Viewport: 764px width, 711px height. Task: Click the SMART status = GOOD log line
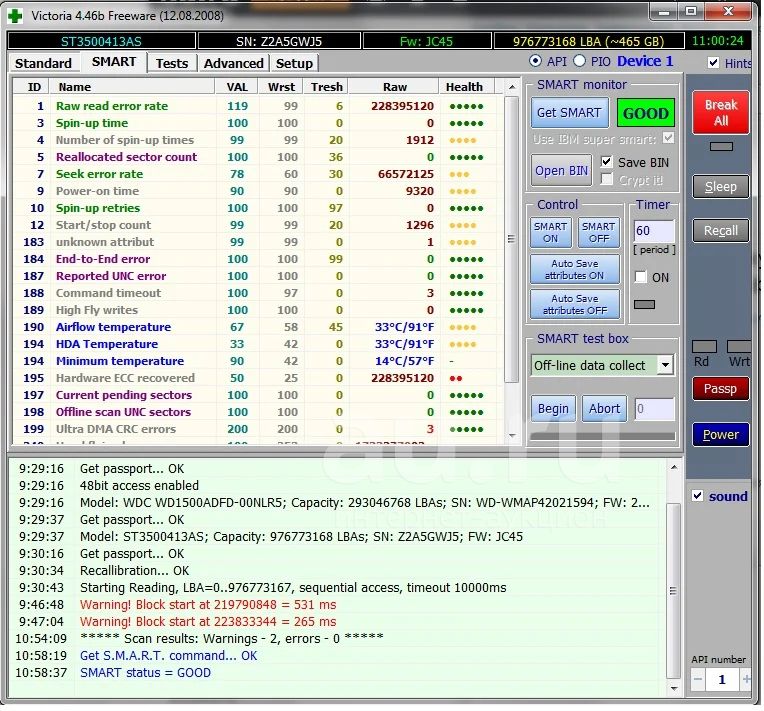click(145, 673)
